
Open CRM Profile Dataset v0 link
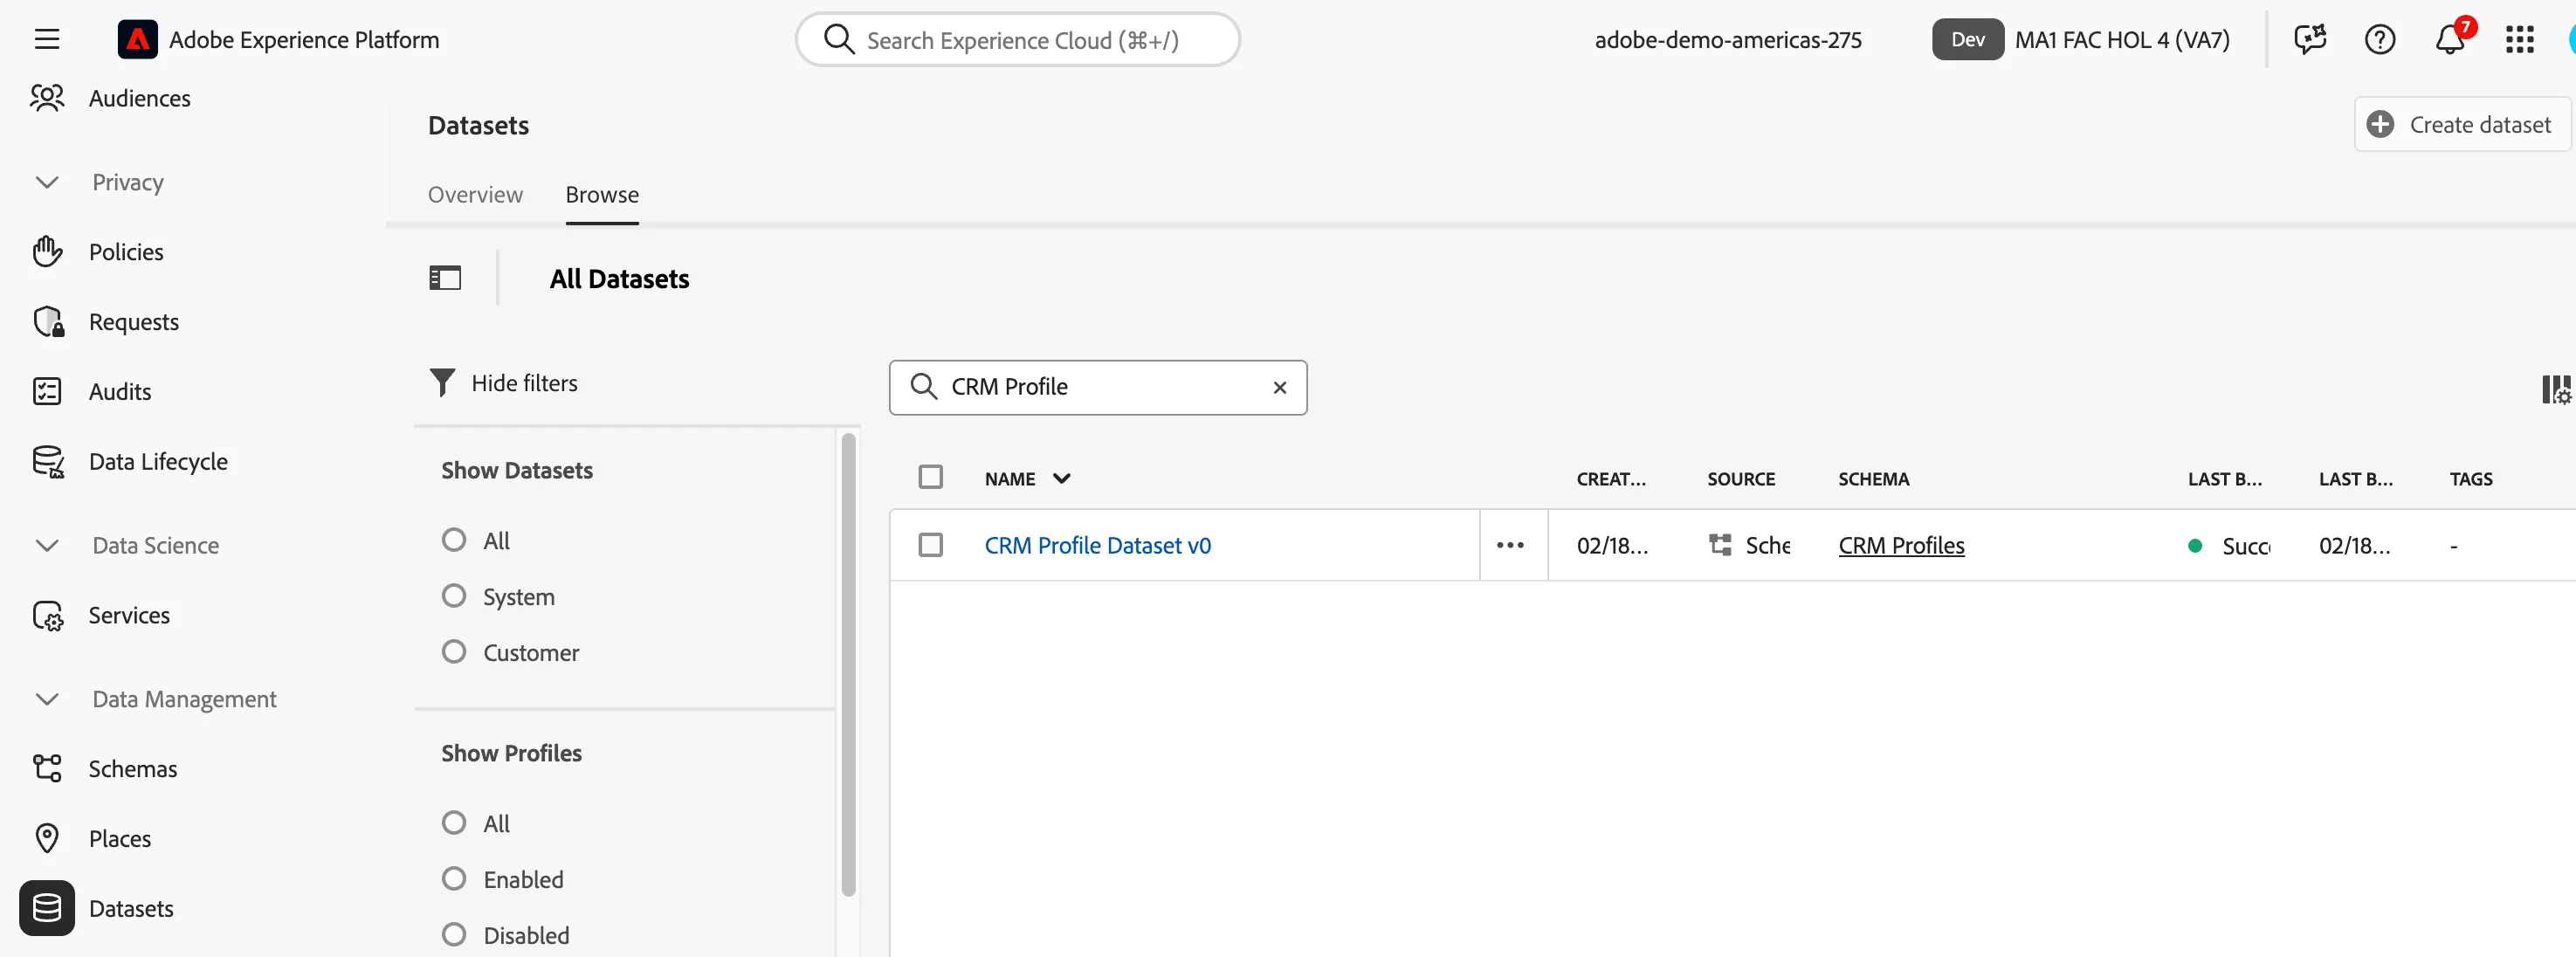point(1097,546)
